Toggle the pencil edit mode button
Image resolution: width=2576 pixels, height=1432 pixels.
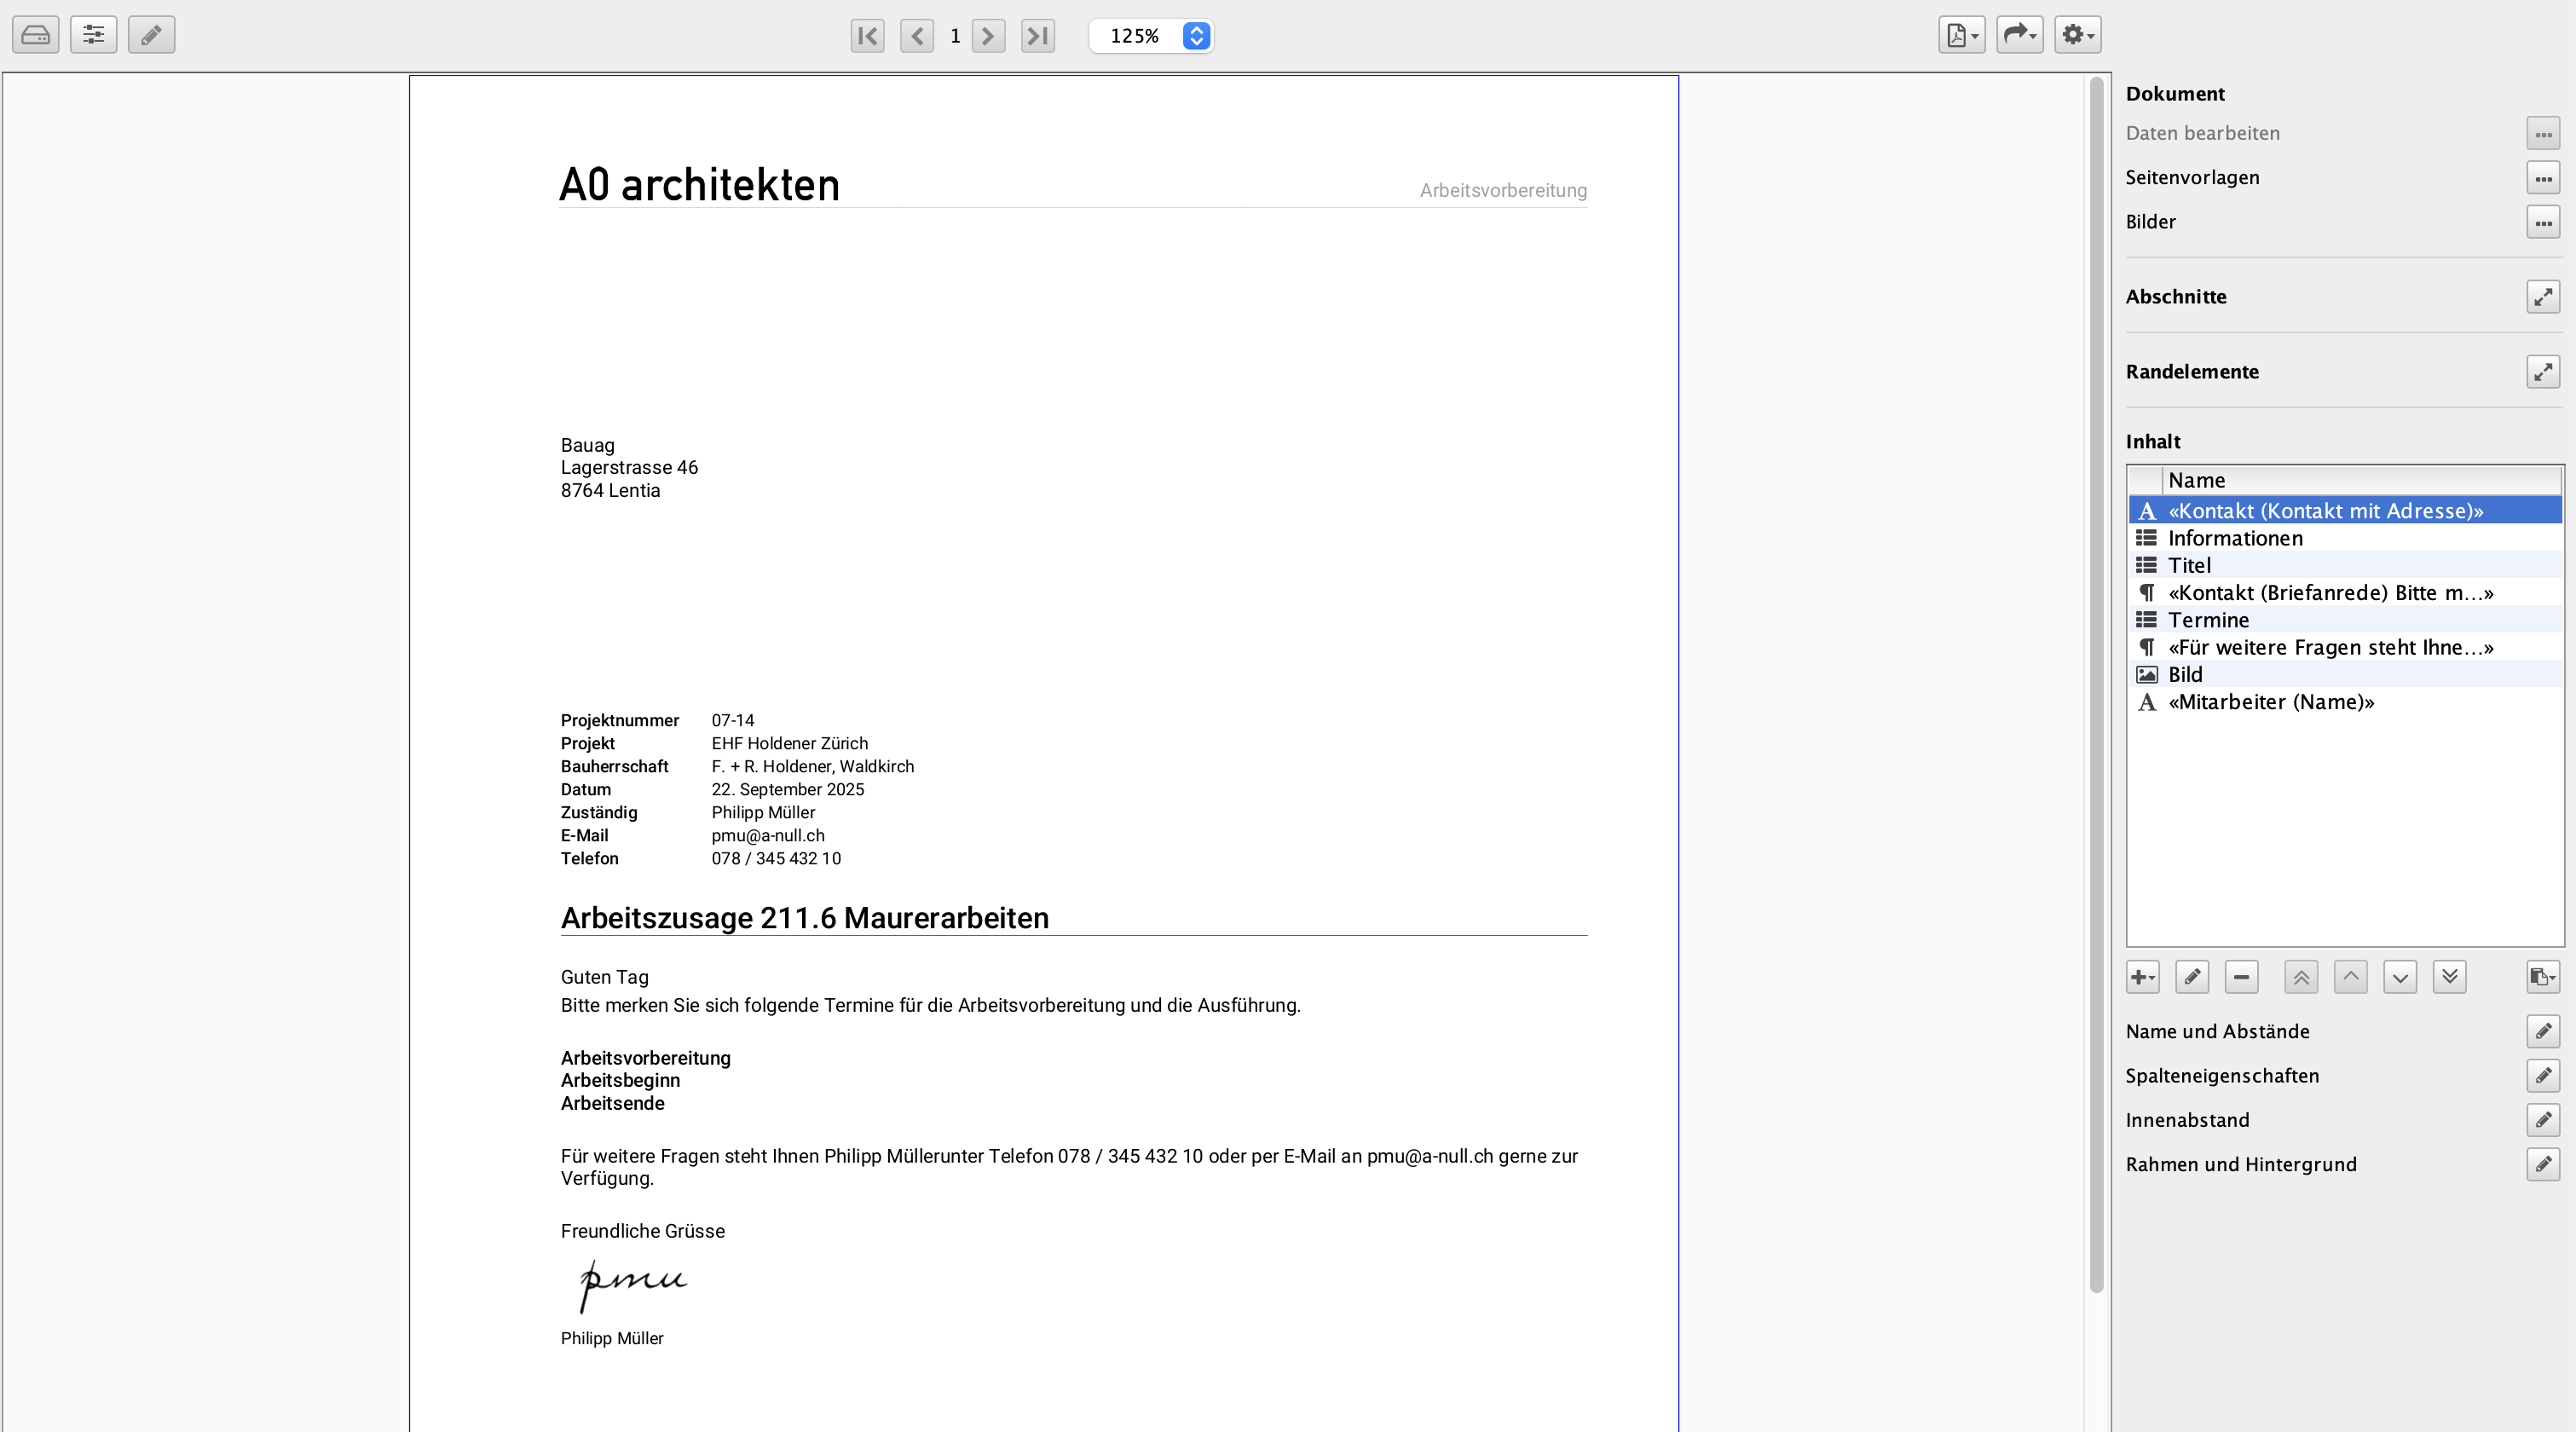point(151,35)
